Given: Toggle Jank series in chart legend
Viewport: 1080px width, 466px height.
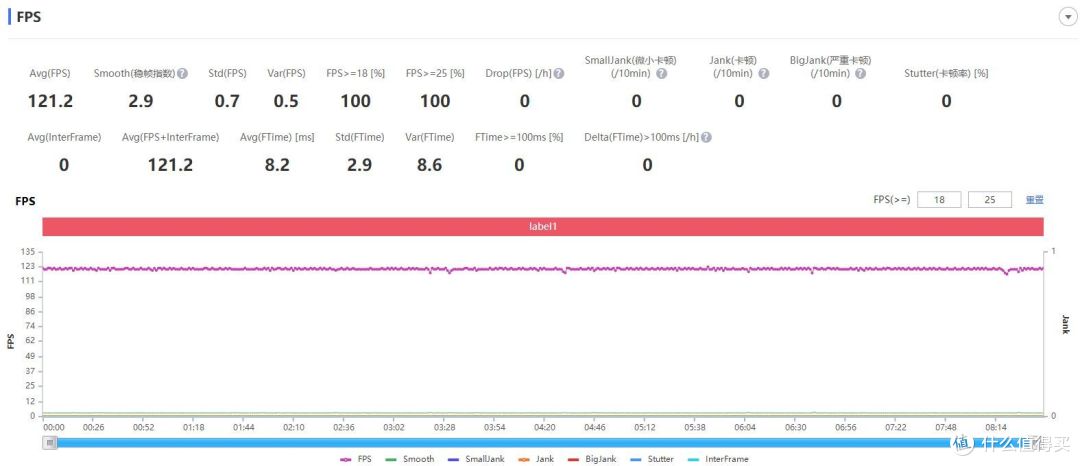Looking at the screenshot, I should (535, 459).
